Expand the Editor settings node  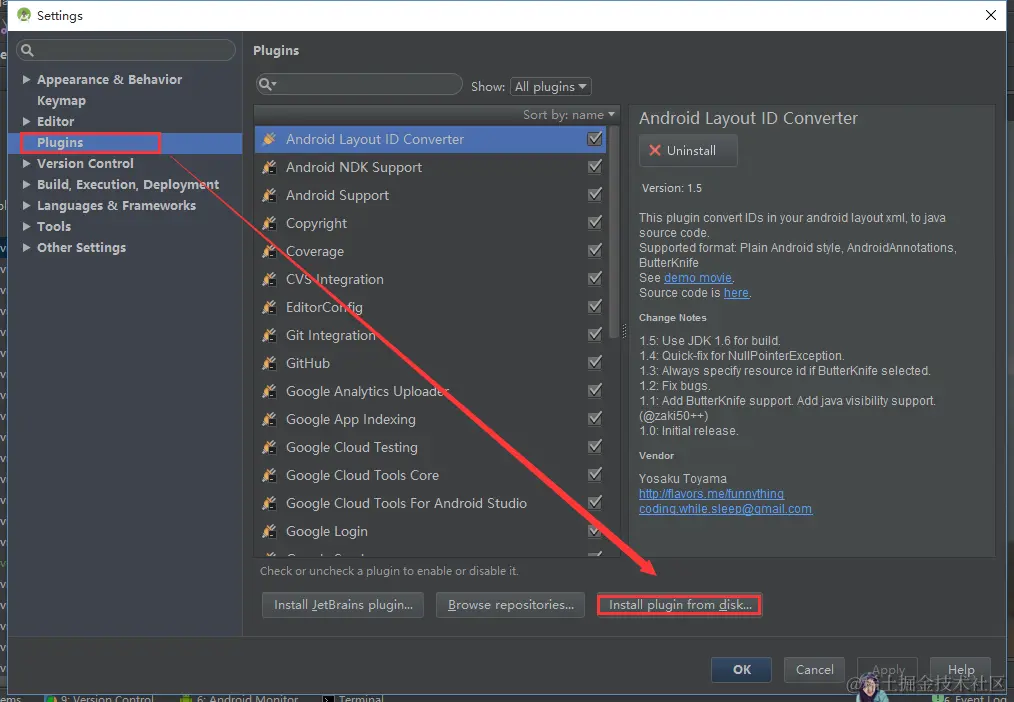point(27,121)
